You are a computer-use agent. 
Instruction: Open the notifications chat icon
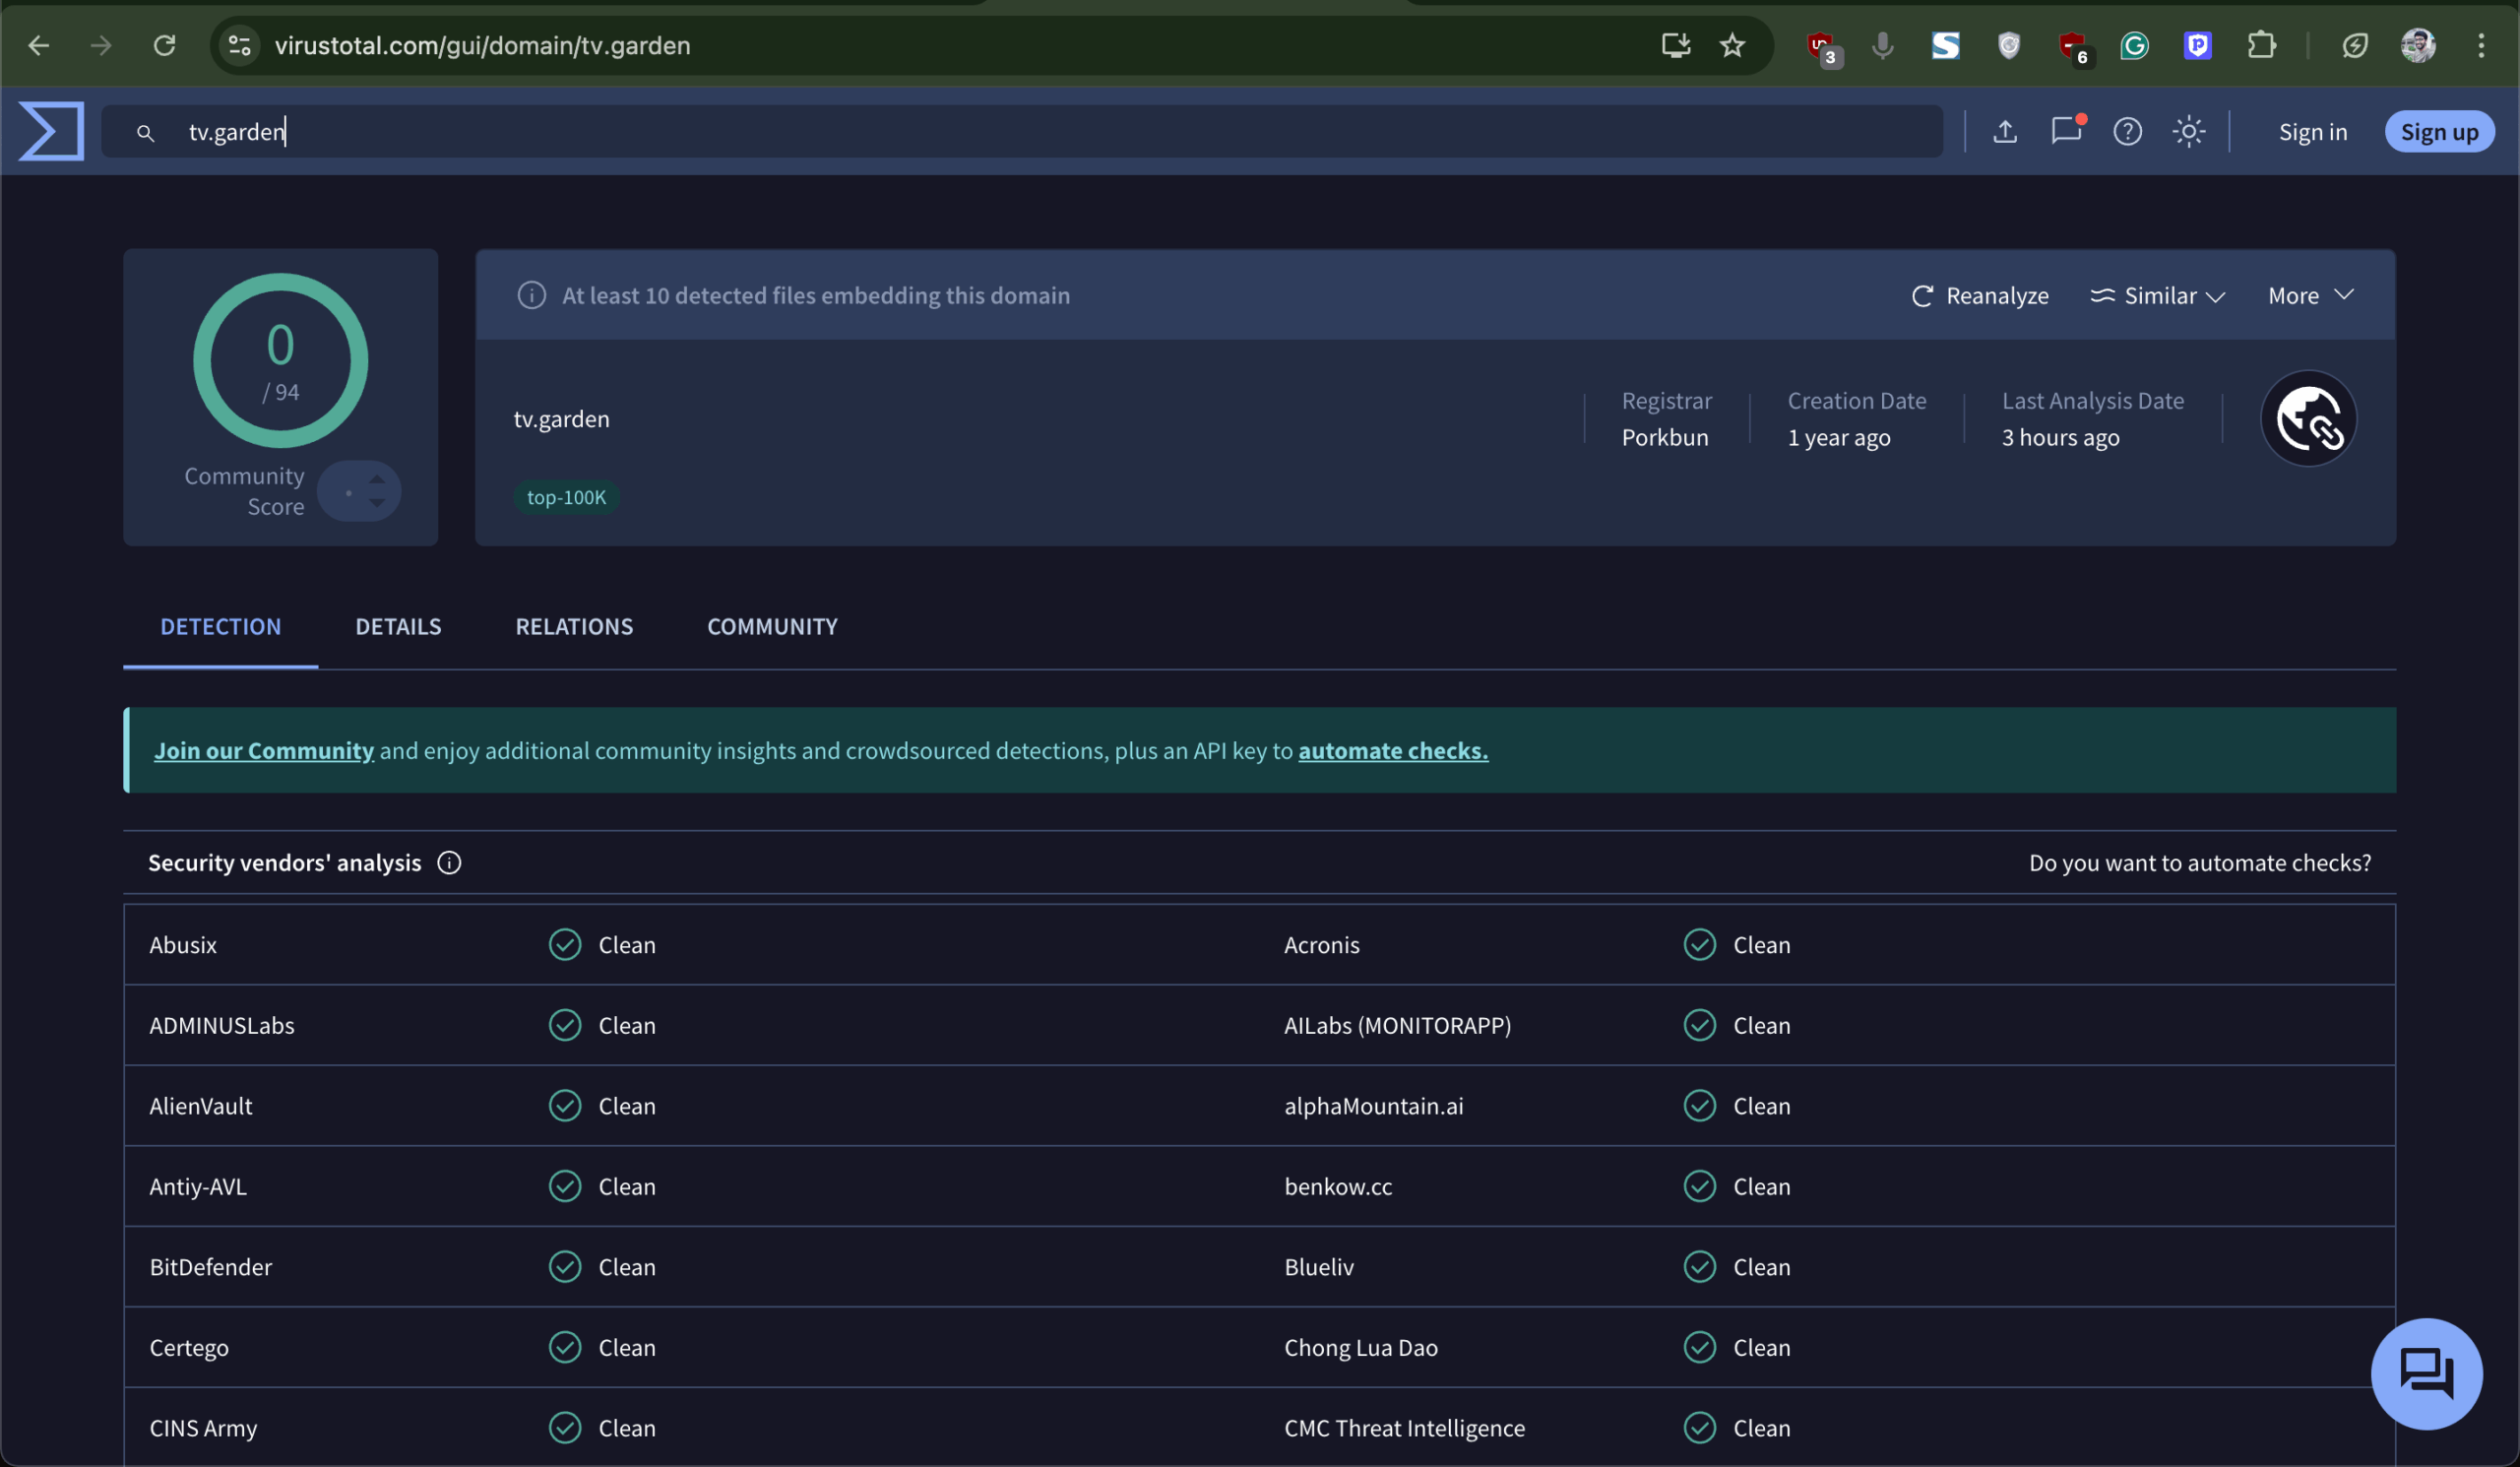click(2066, 131)
